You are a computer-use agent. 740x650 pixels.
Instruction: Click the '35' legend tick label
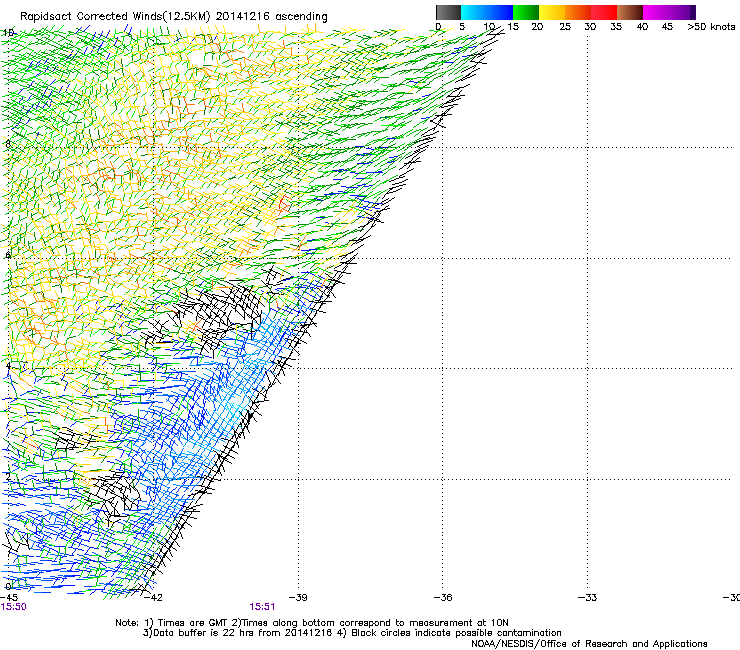pyautogui.click(x=616, y=27)
